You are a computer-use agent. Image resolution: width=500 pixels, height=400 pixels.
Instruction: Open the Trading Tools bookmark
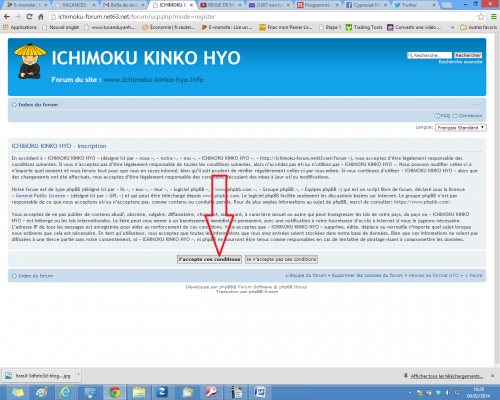click(364, 27)
